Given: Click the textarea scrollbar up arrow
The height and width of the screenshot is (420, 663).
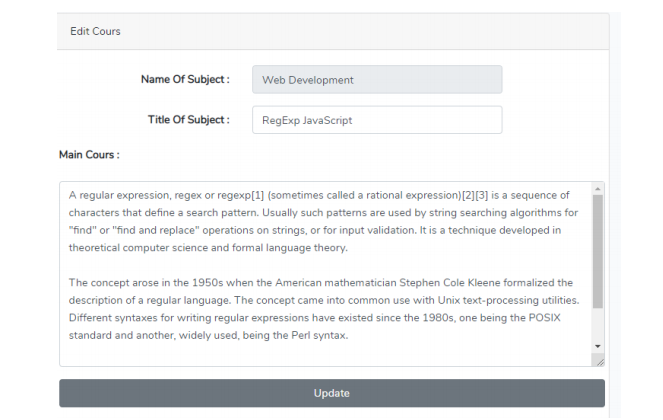Looking at the screenshot, I should [597, 189].
